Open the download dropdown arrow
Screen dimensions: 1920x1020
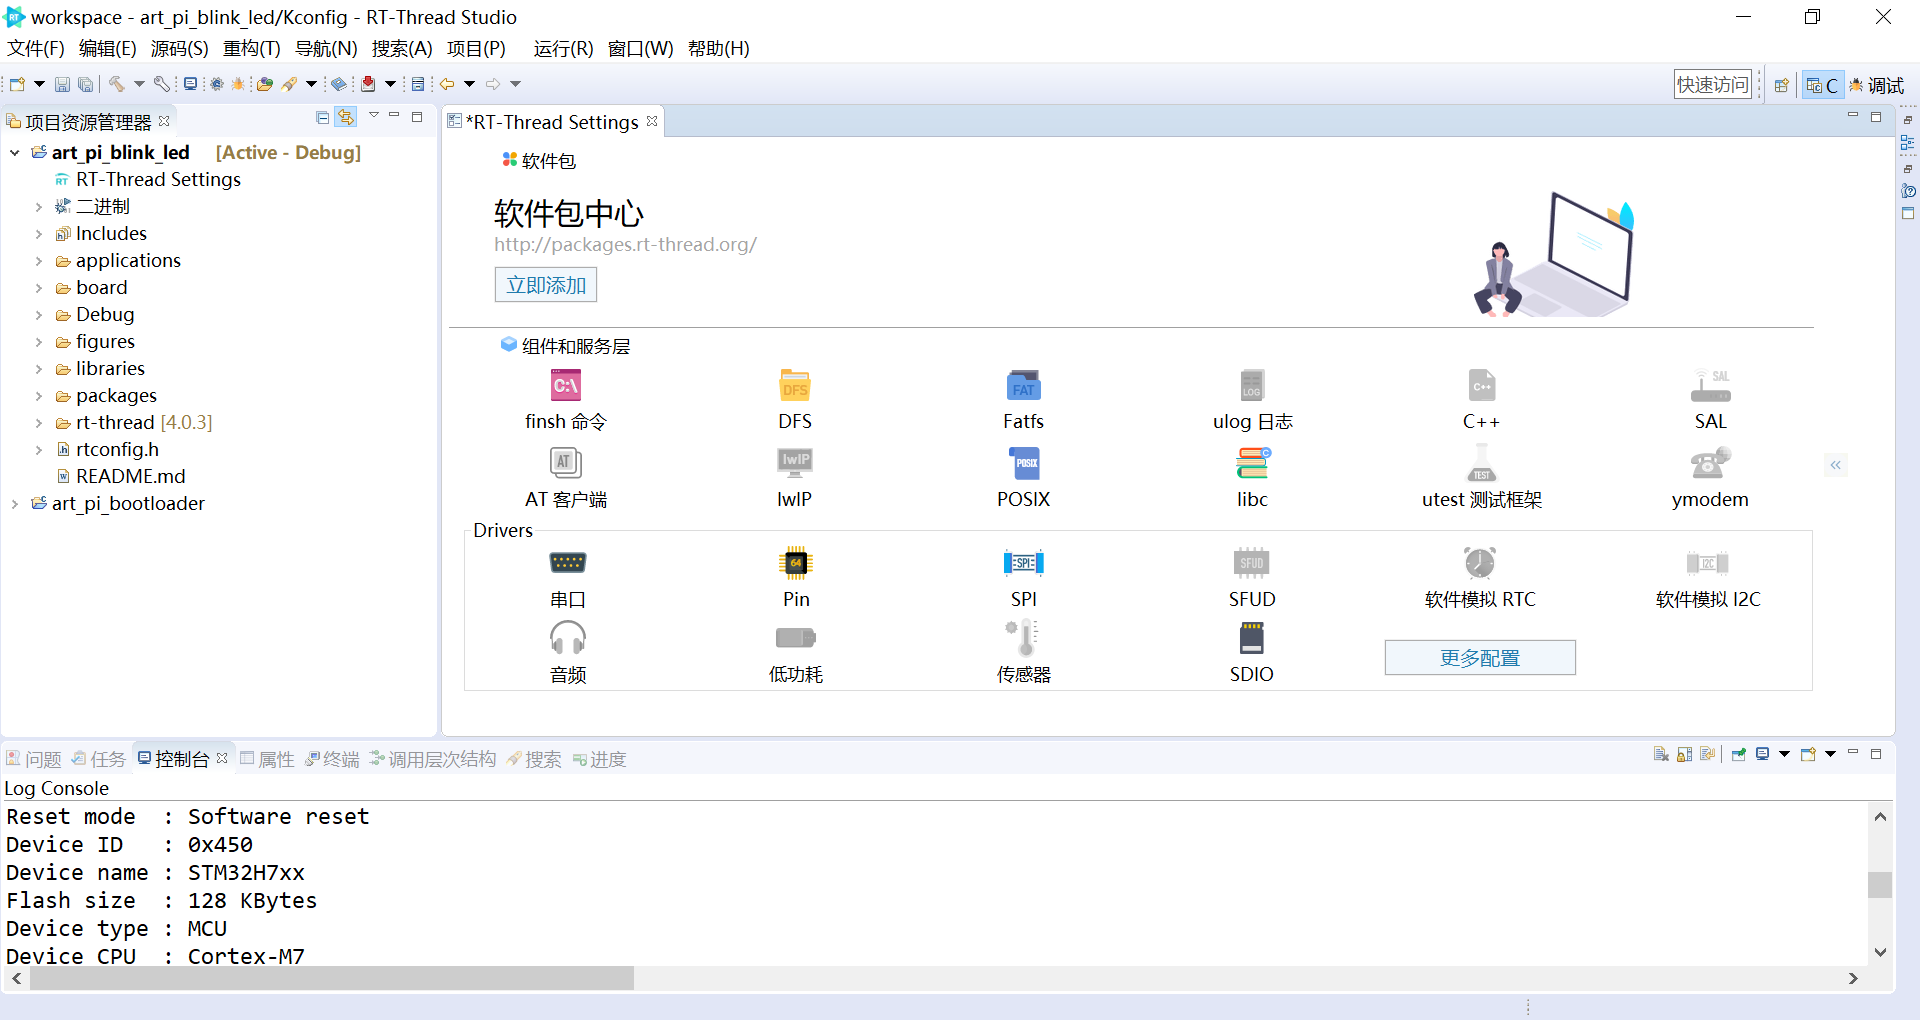click(x=390, y=85)
